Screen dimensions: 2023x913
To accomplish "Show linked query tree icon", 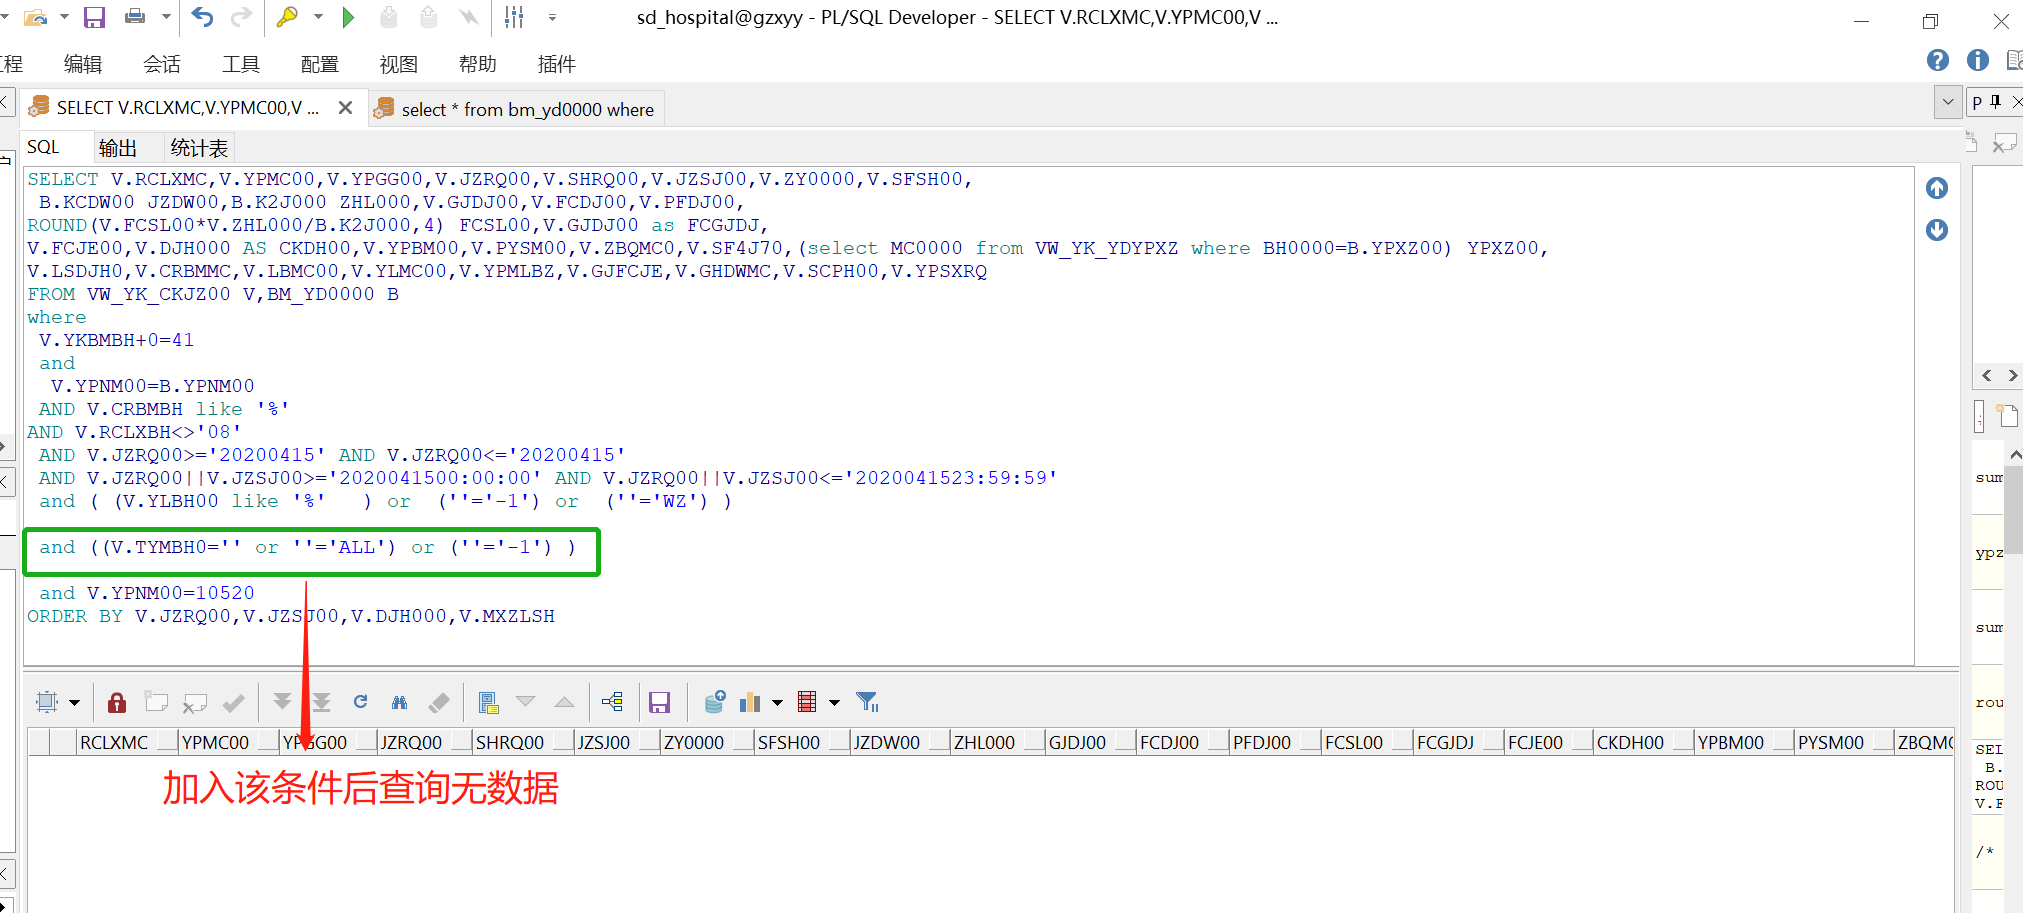I will pyautogui.click(x=613, y=702).
